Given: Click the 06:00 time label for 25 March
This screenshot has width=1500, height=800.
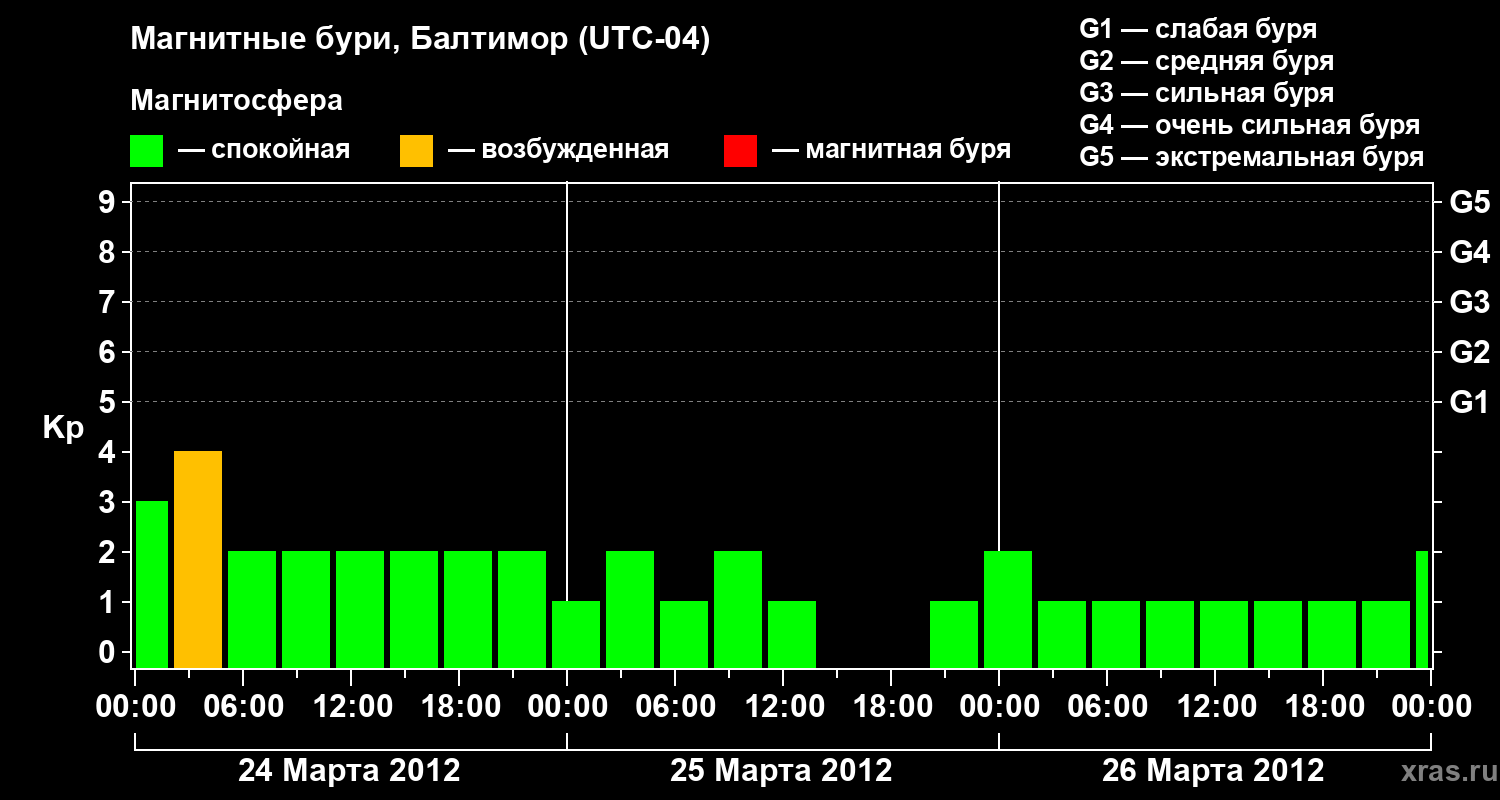Looking at the screenshot, I should 675,707.
